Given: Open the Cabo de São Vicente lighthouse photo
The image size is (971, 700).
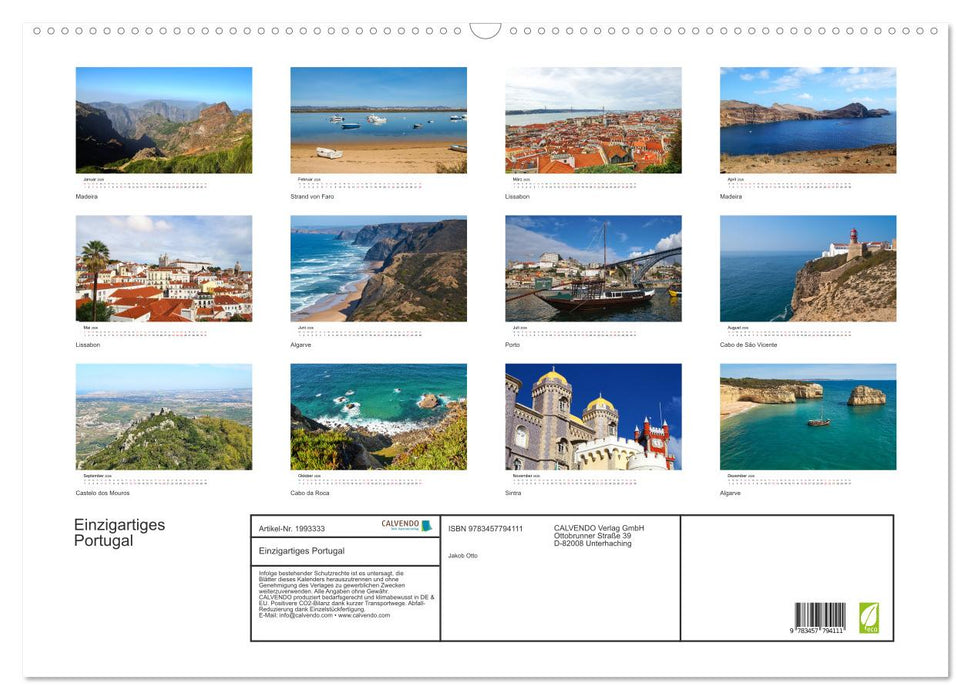Looking at the screenshot, I should 808,267.
